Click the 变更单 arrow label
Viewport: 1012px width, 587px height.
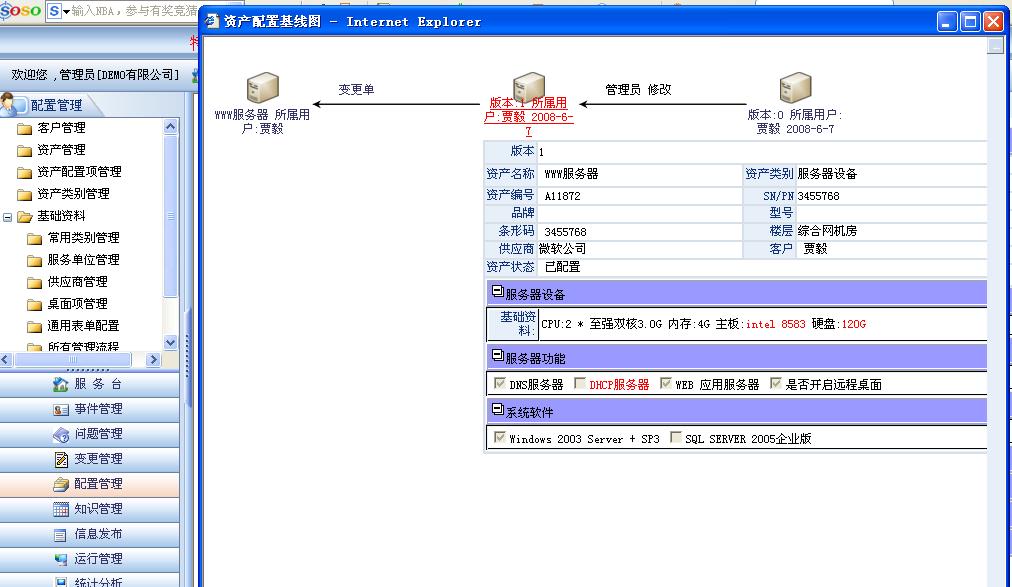(356, 90)
